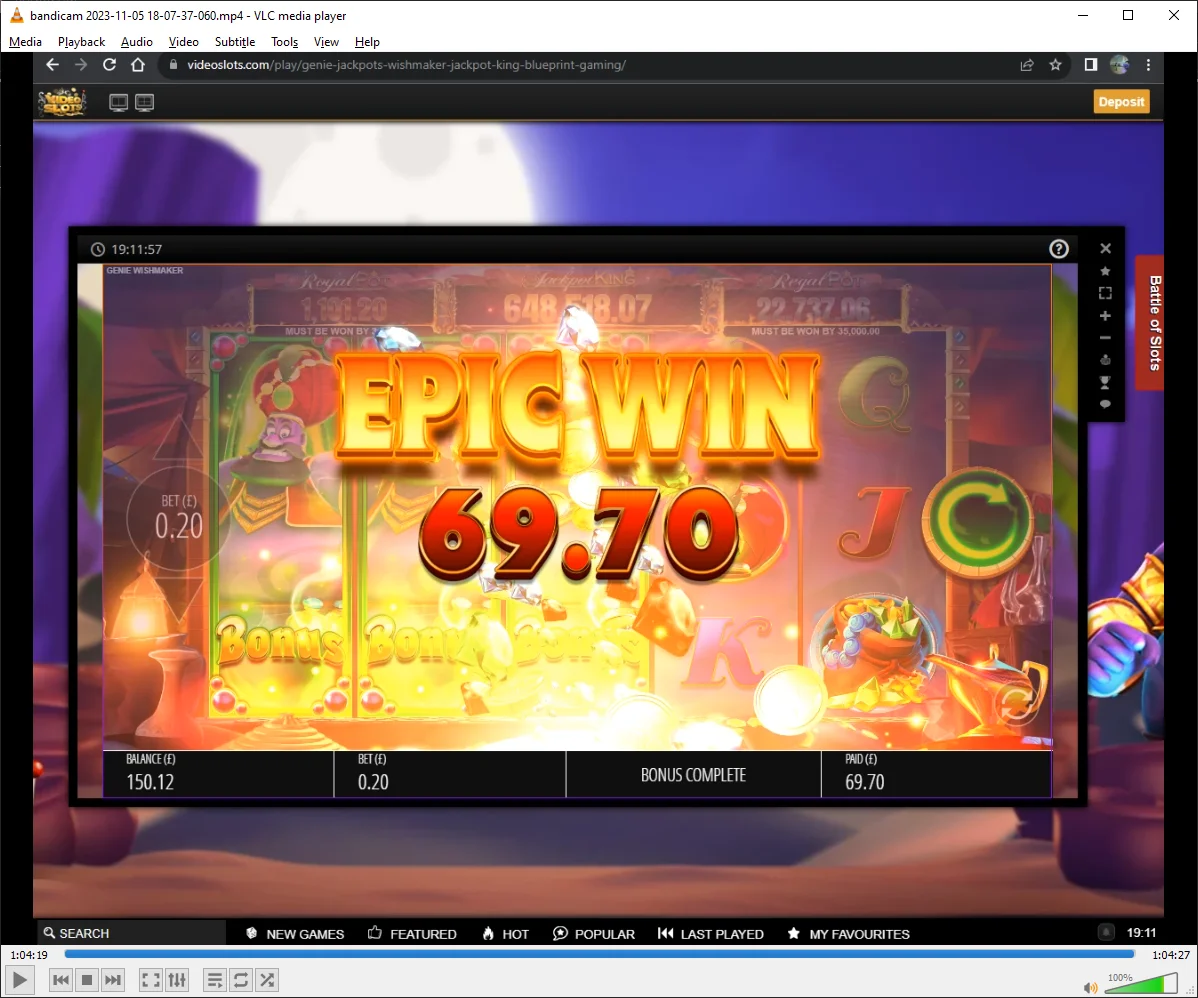The height and width of the screenshot is (998, 1198).
Task: Seek in the VLC playback timeline
Action: coord(600,954)
